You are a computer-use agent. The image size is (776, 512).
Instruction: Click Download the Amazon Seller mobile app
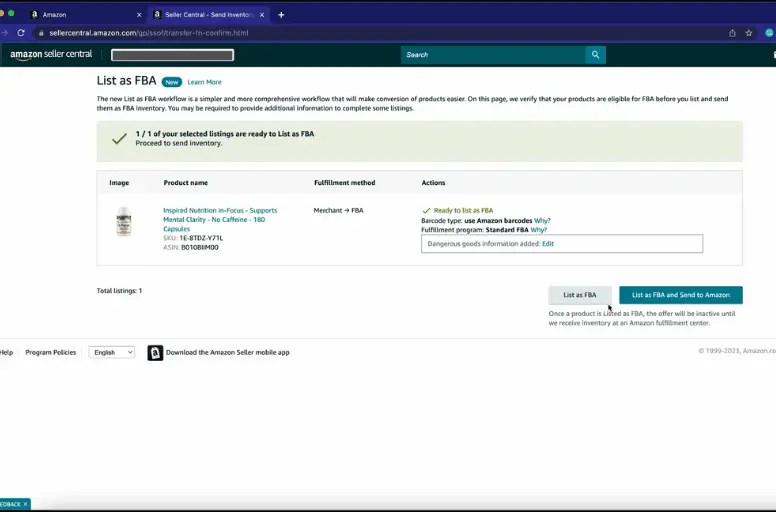[228, 352]
